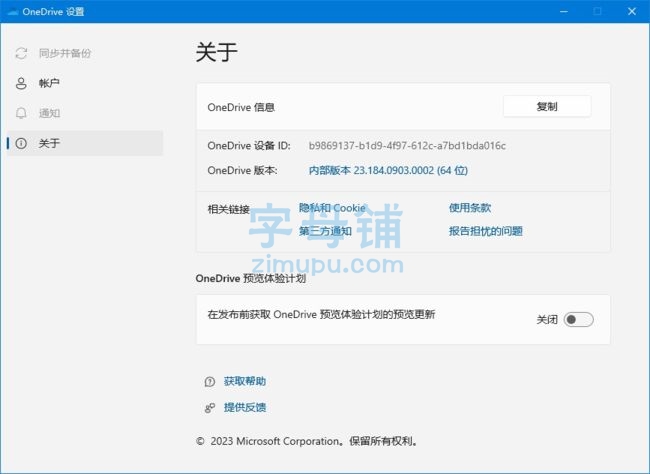
Task: Click the notification bell icon
Action: (x=21, y=113)
